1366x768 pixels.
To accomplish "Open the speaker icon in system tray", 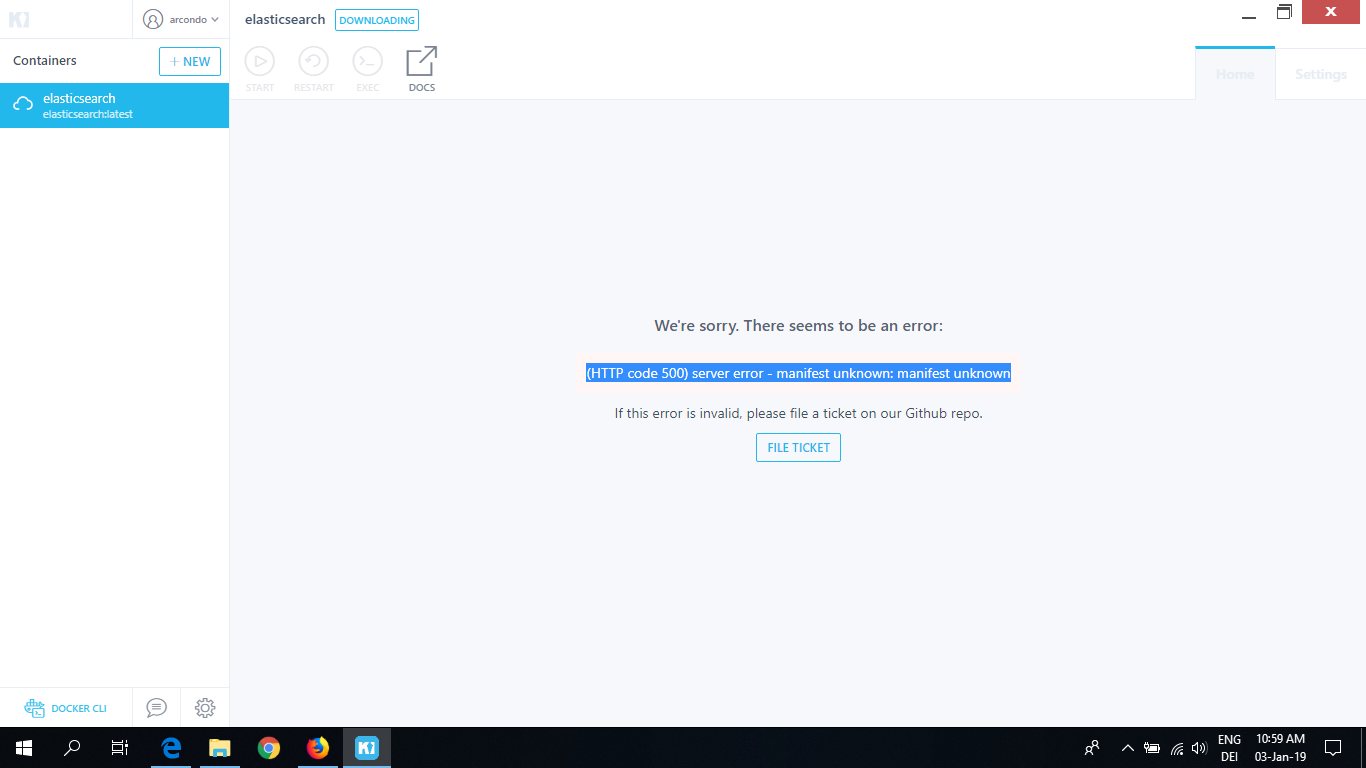I will 1198,747.
